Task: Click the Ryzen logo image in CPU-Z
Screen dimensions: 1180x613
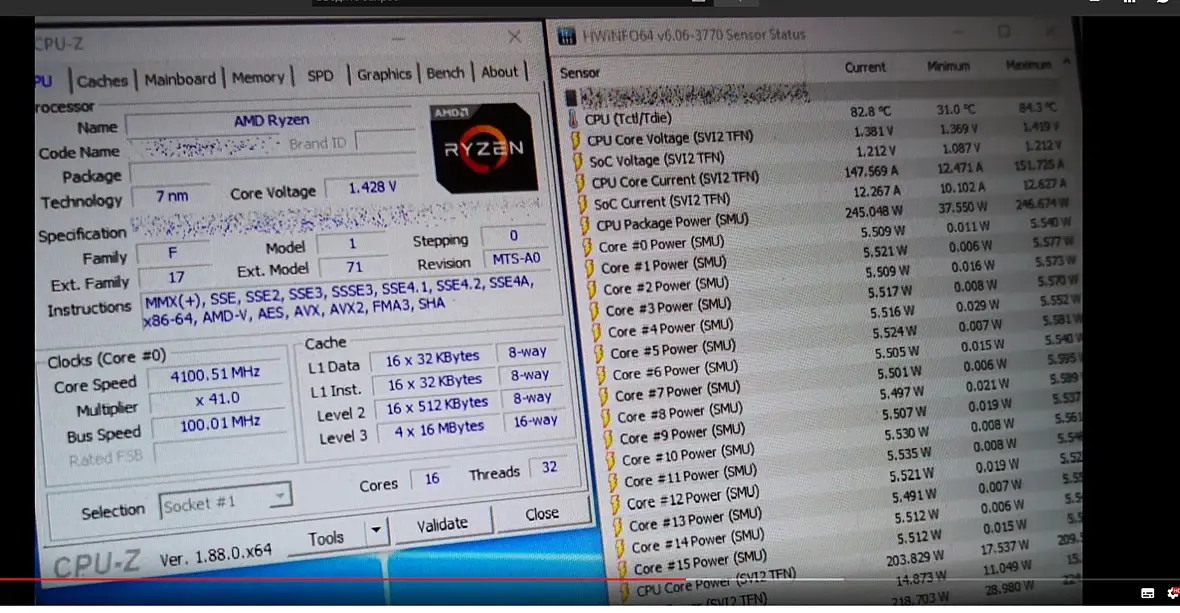Action: coord(484,148)
